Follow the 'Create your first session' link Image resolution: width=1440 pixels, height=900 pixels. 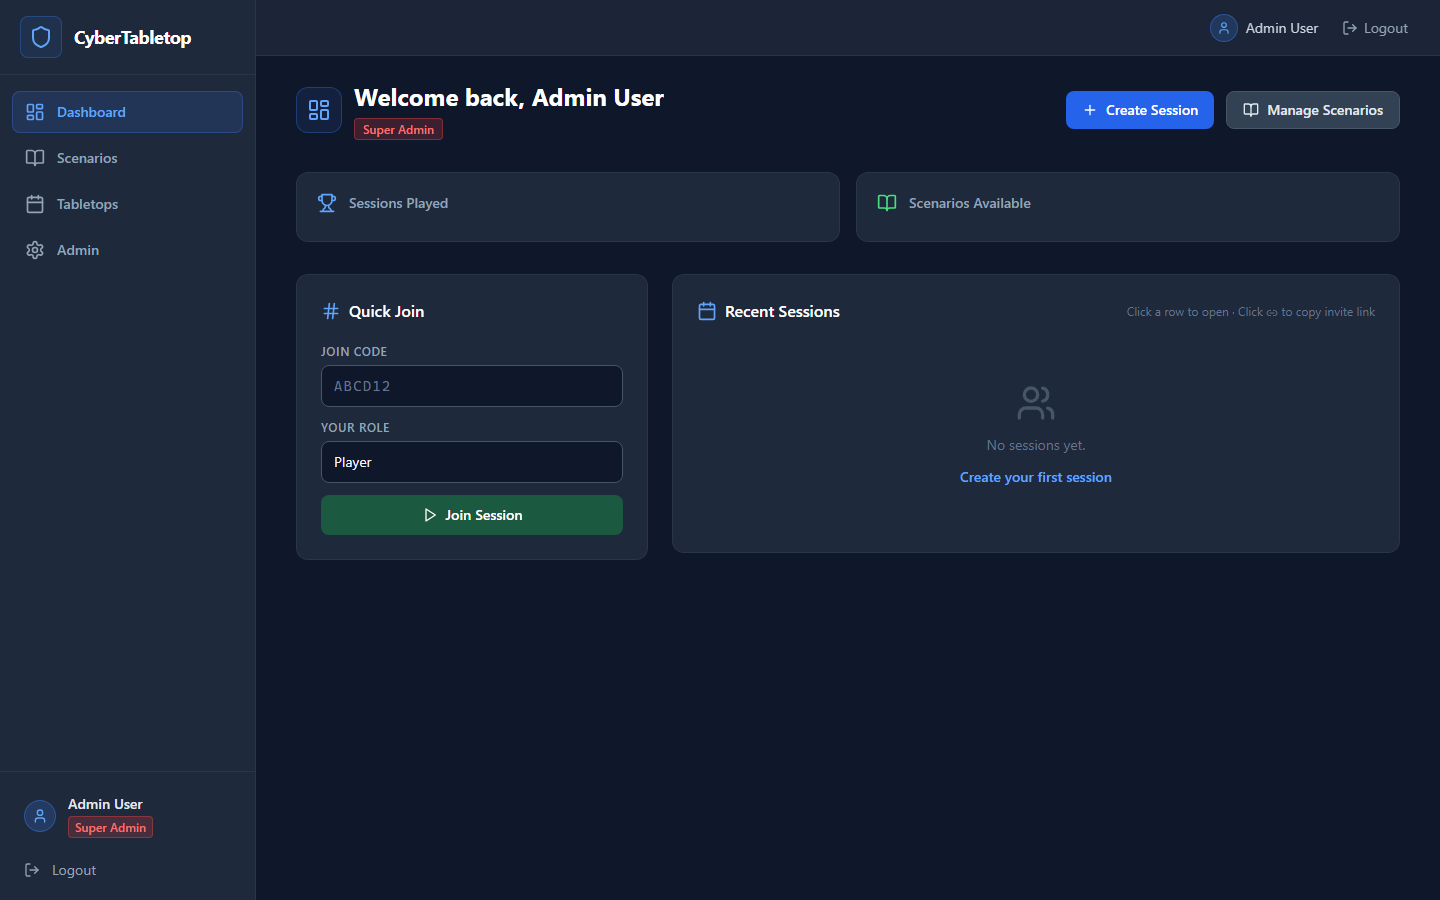(x=1036, y=477)
